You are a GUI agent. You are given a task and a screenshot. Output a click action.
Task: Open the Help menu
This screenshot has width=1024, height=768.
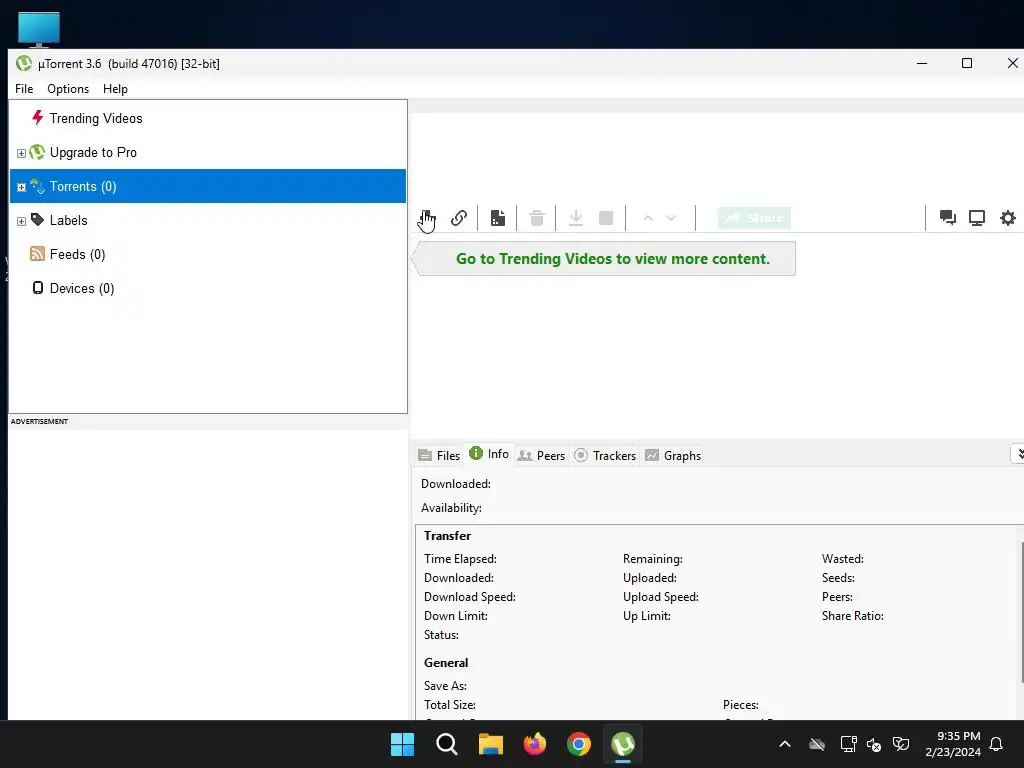[115, 89]
